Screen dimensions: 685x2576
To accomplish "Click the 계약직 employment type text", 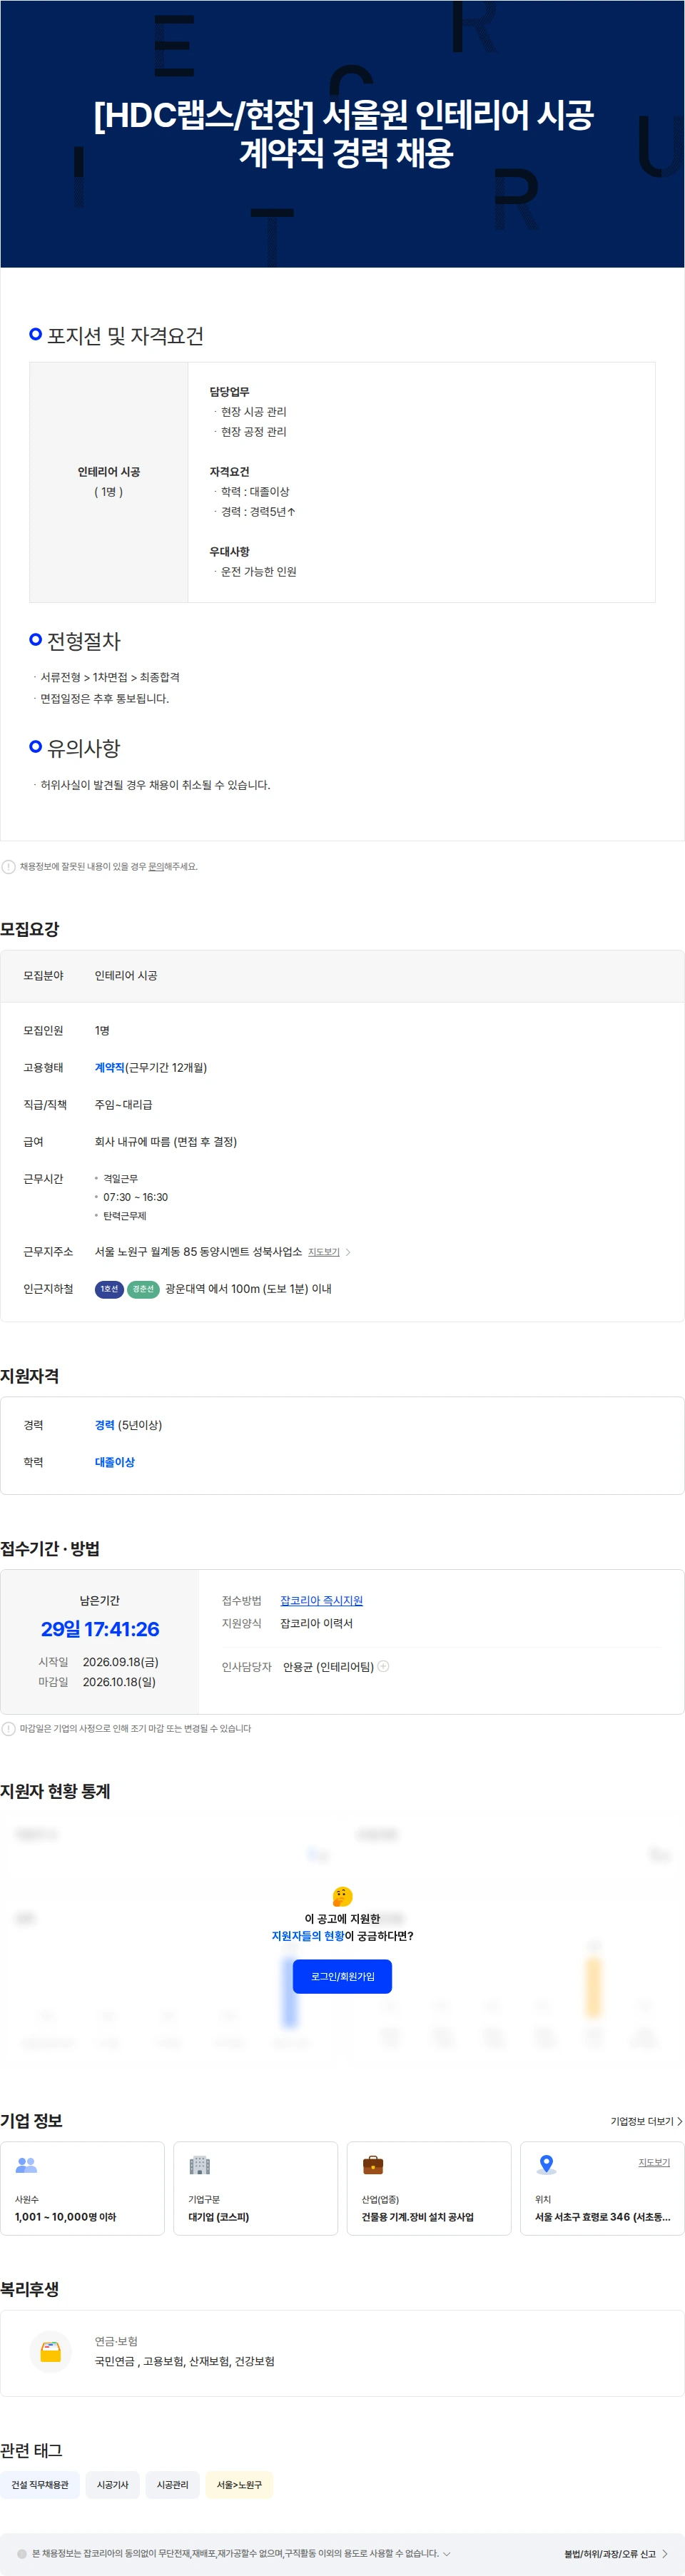I will [x=110, y=1067].
